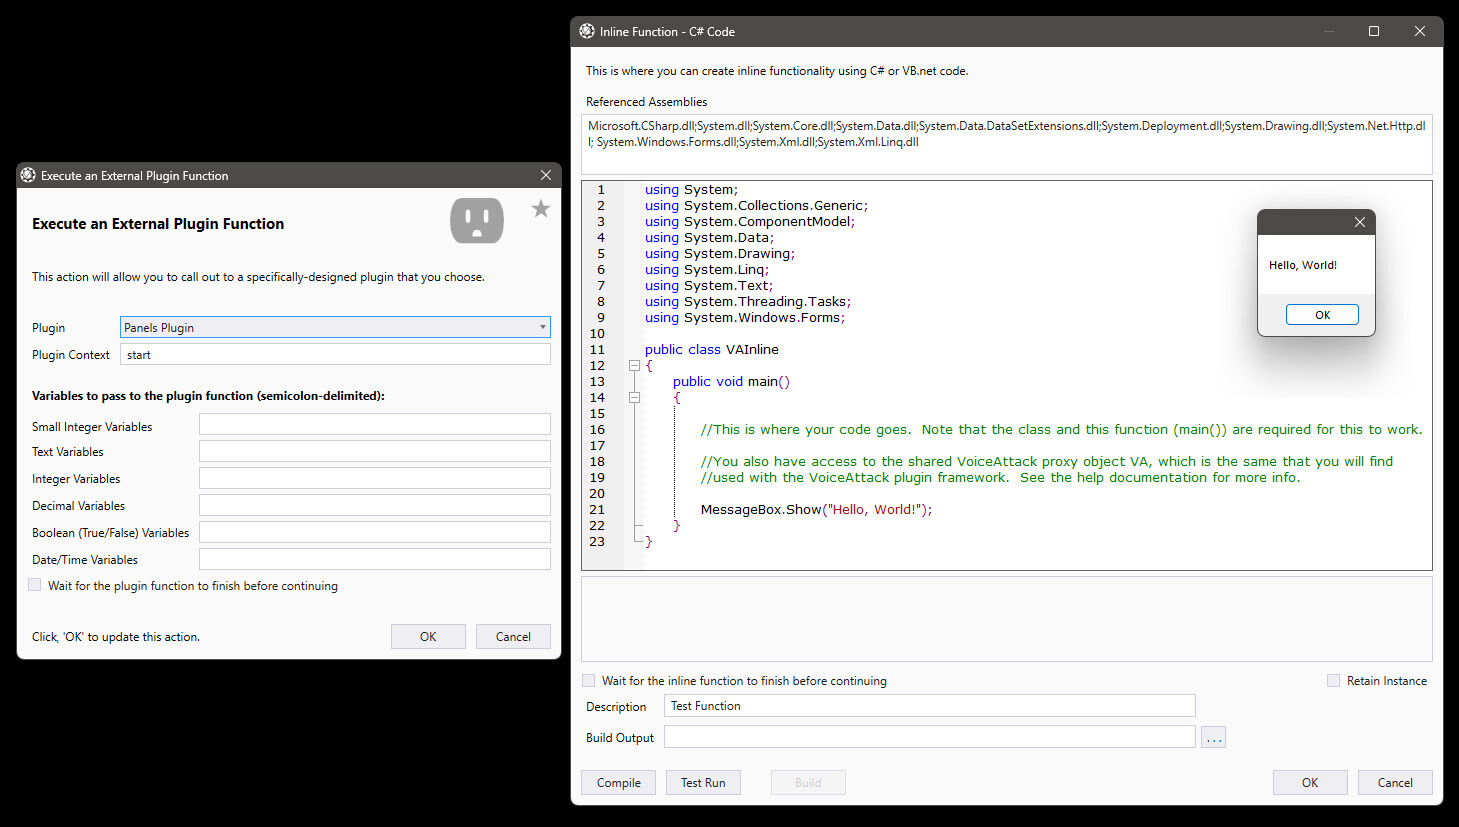Click the Text Variables input field
Screen dimensions: 1459x827
[374, 451]
